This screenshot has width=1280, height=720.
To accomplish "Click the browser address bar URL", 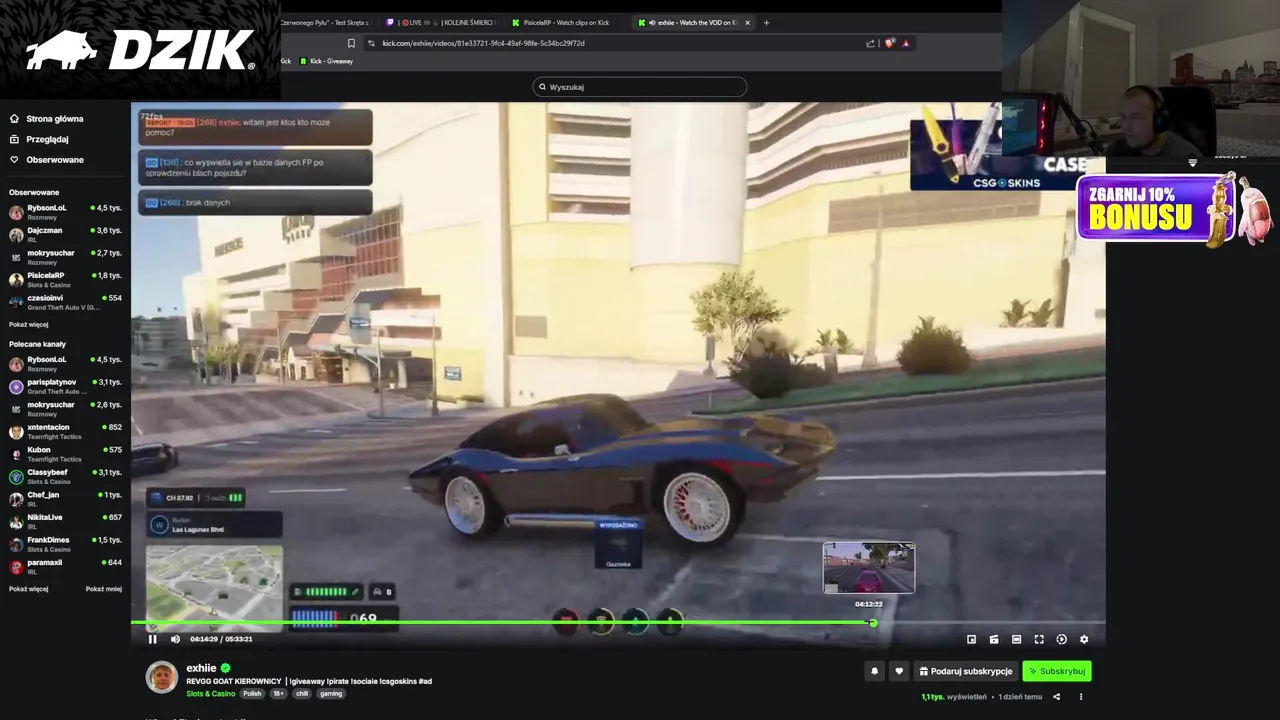I will click(x=483, y=43).
